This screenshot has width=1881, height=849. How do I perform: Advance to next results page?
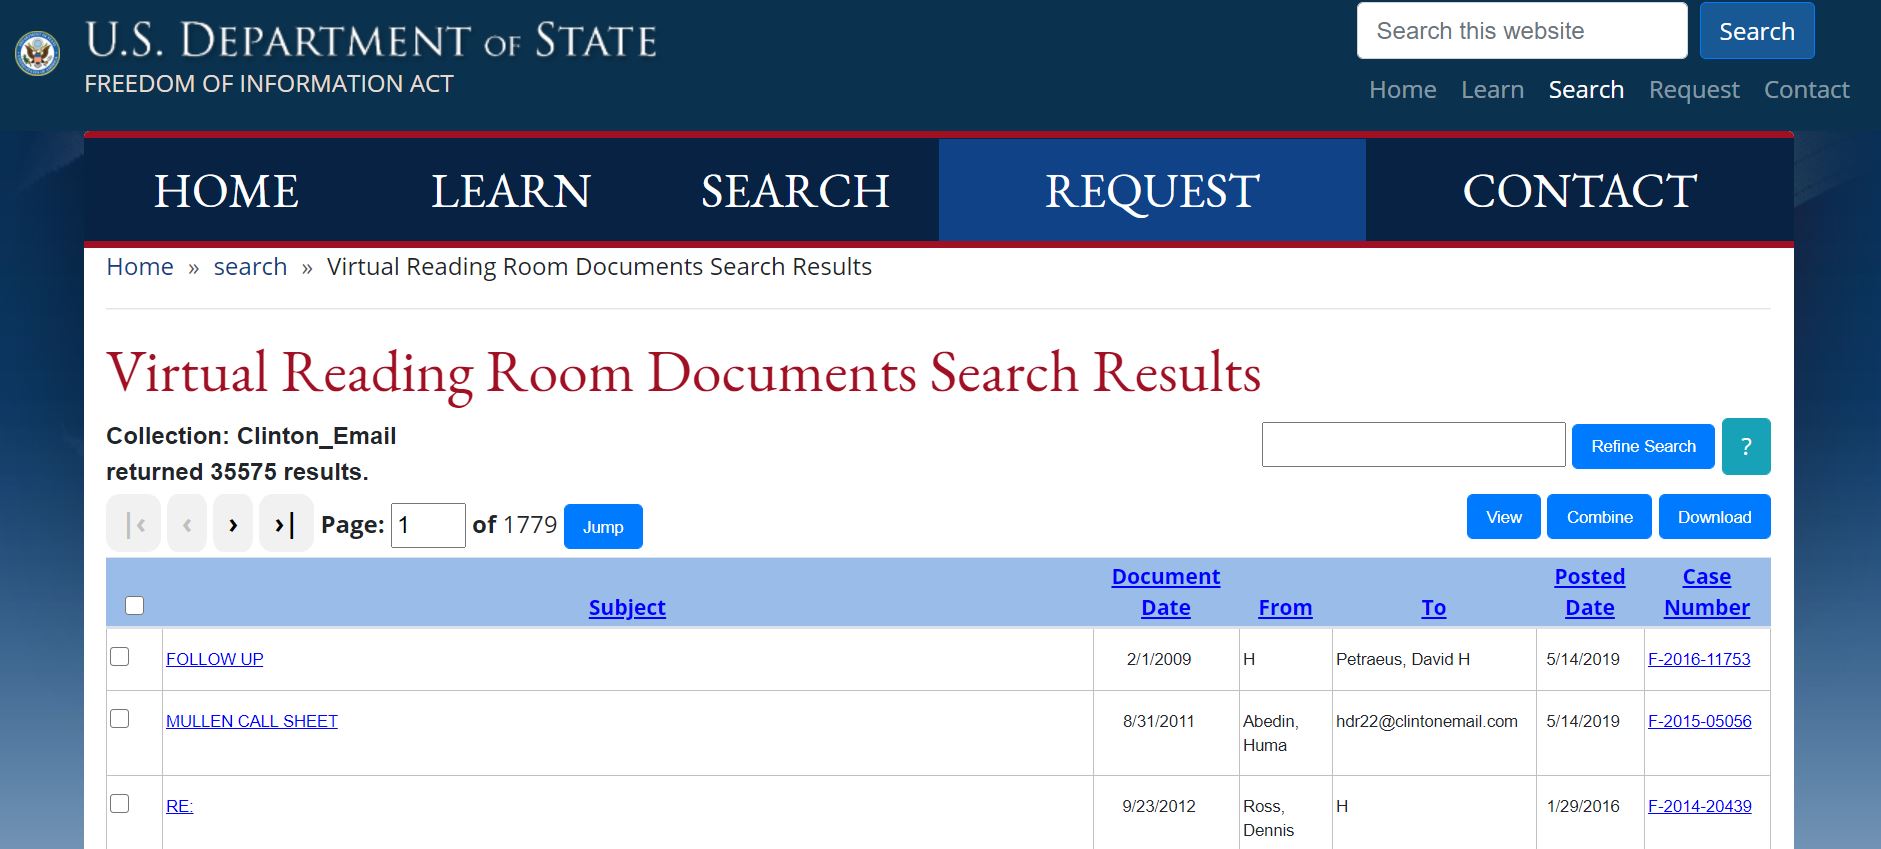(x=233, y=524)
